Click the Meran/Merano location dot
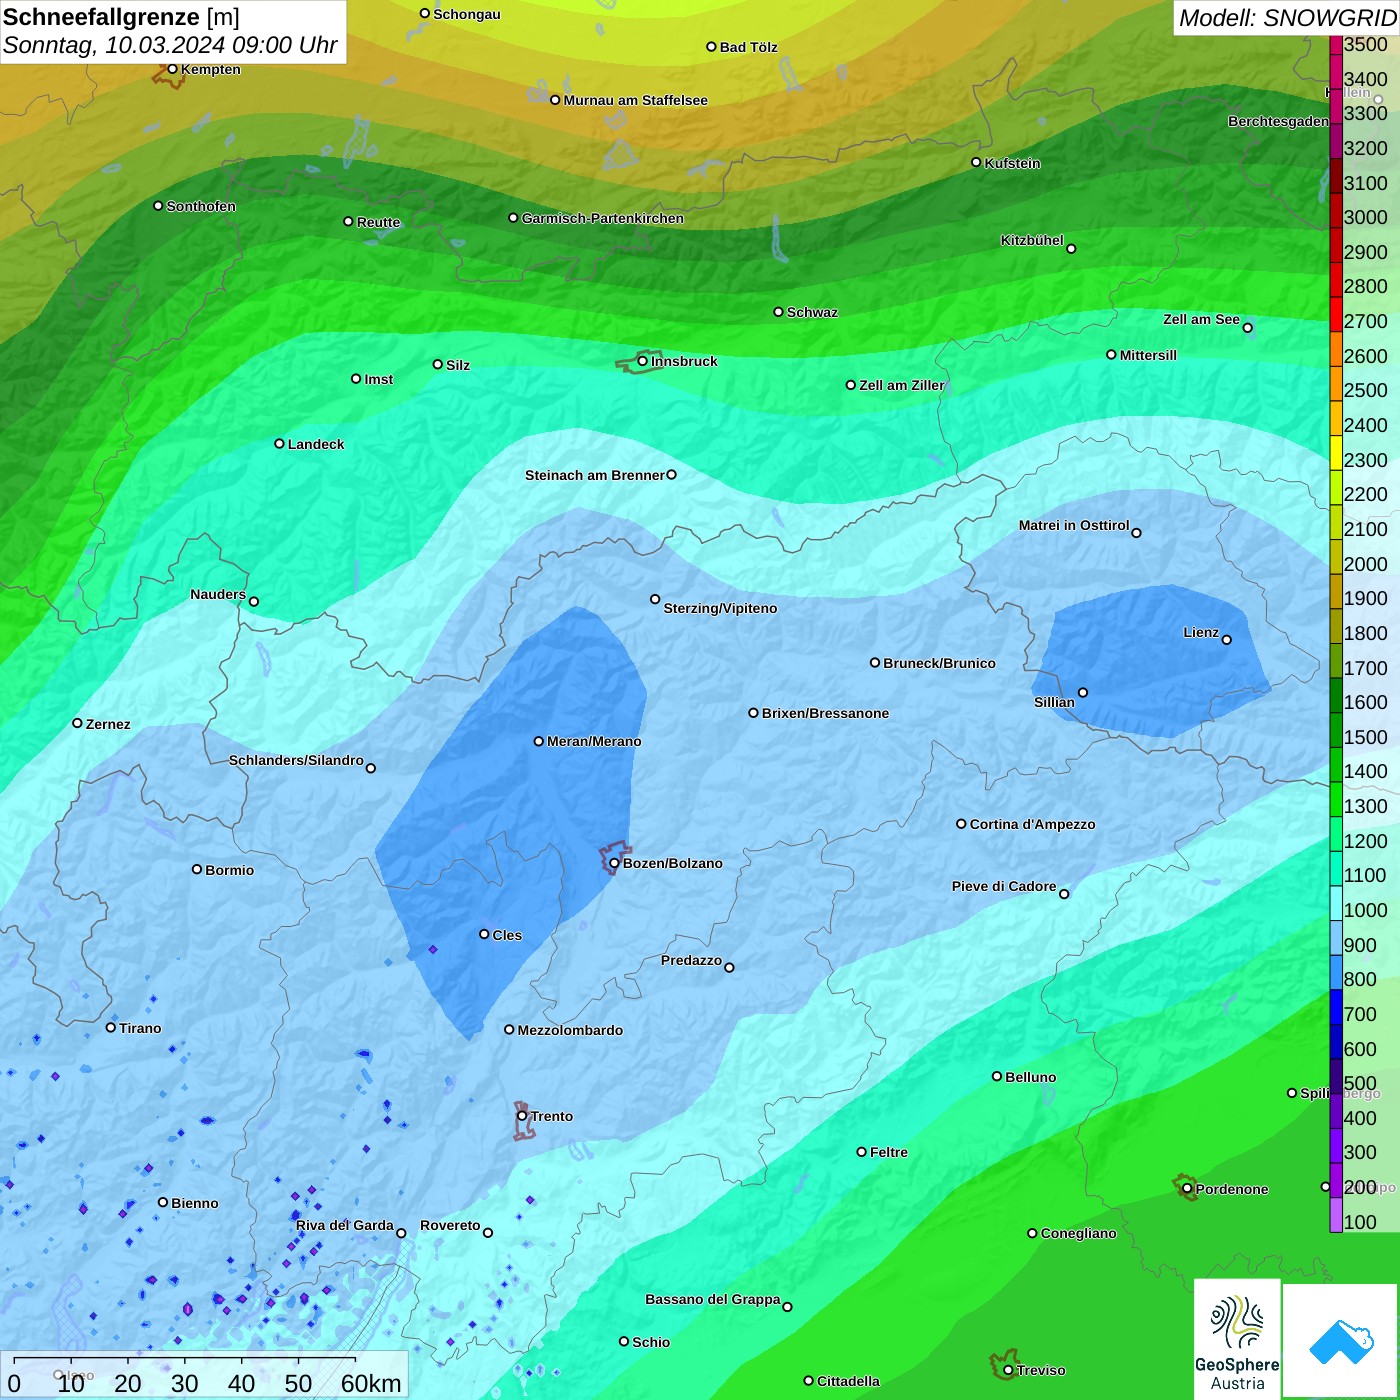1400x1400 pixels. point(538,741)
